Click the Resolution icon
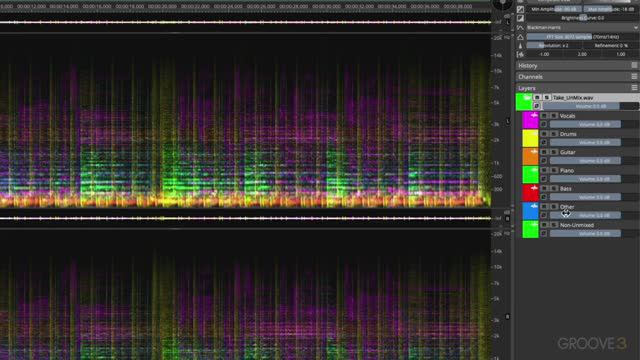The height and width of the screenshot is (360, 640). (x=520, y=46)
